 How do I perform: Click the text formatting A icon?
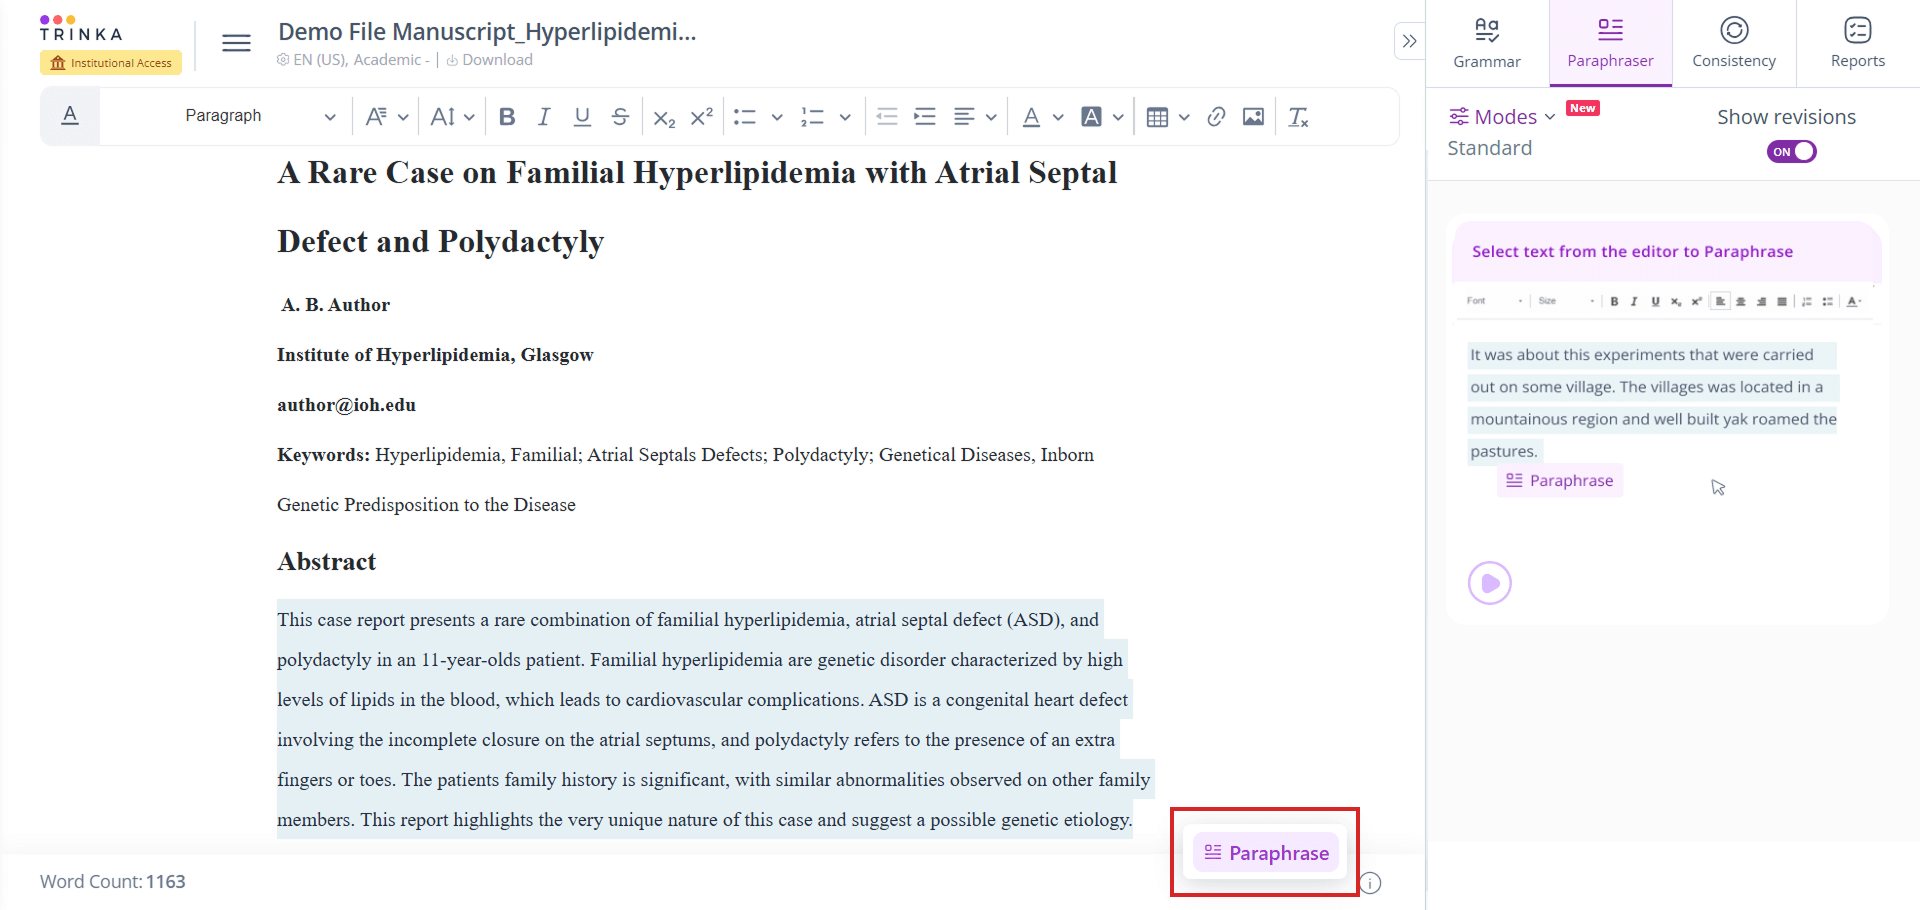click(x=70, y=116)
